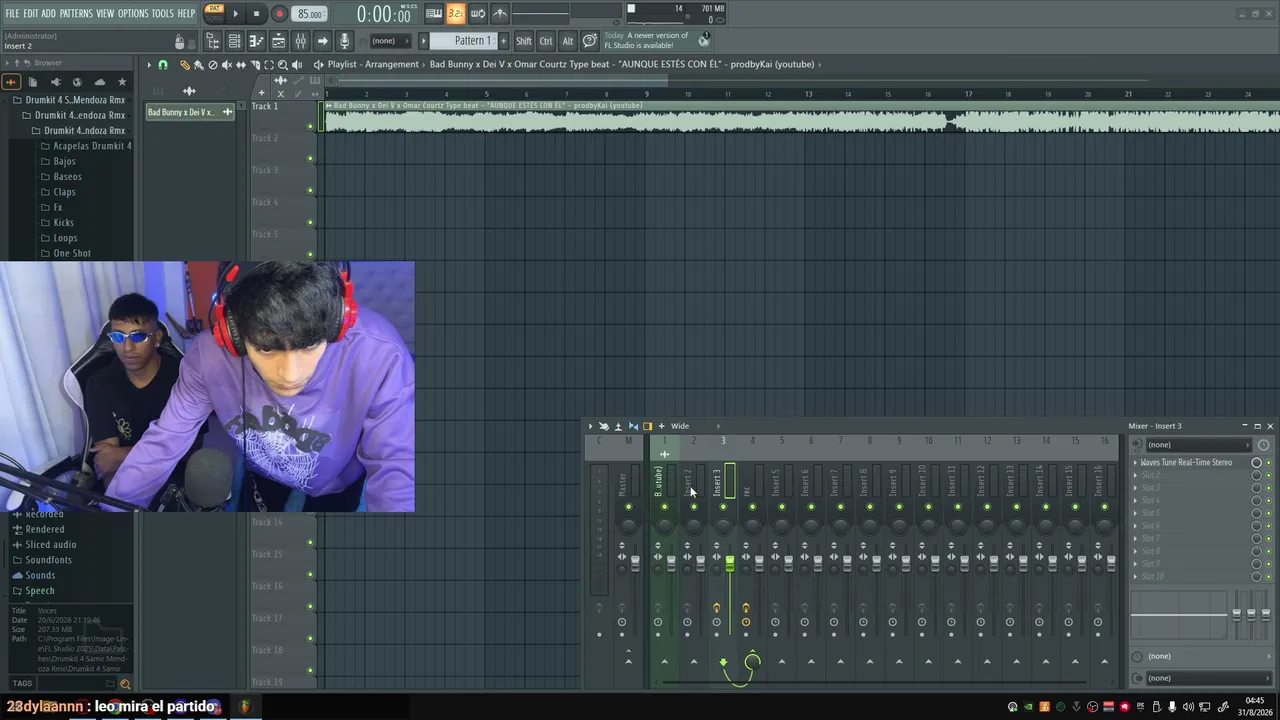Select the playlist Delete tool
This screenshot has width=1280, height=720.
click(x=212, y=65)
